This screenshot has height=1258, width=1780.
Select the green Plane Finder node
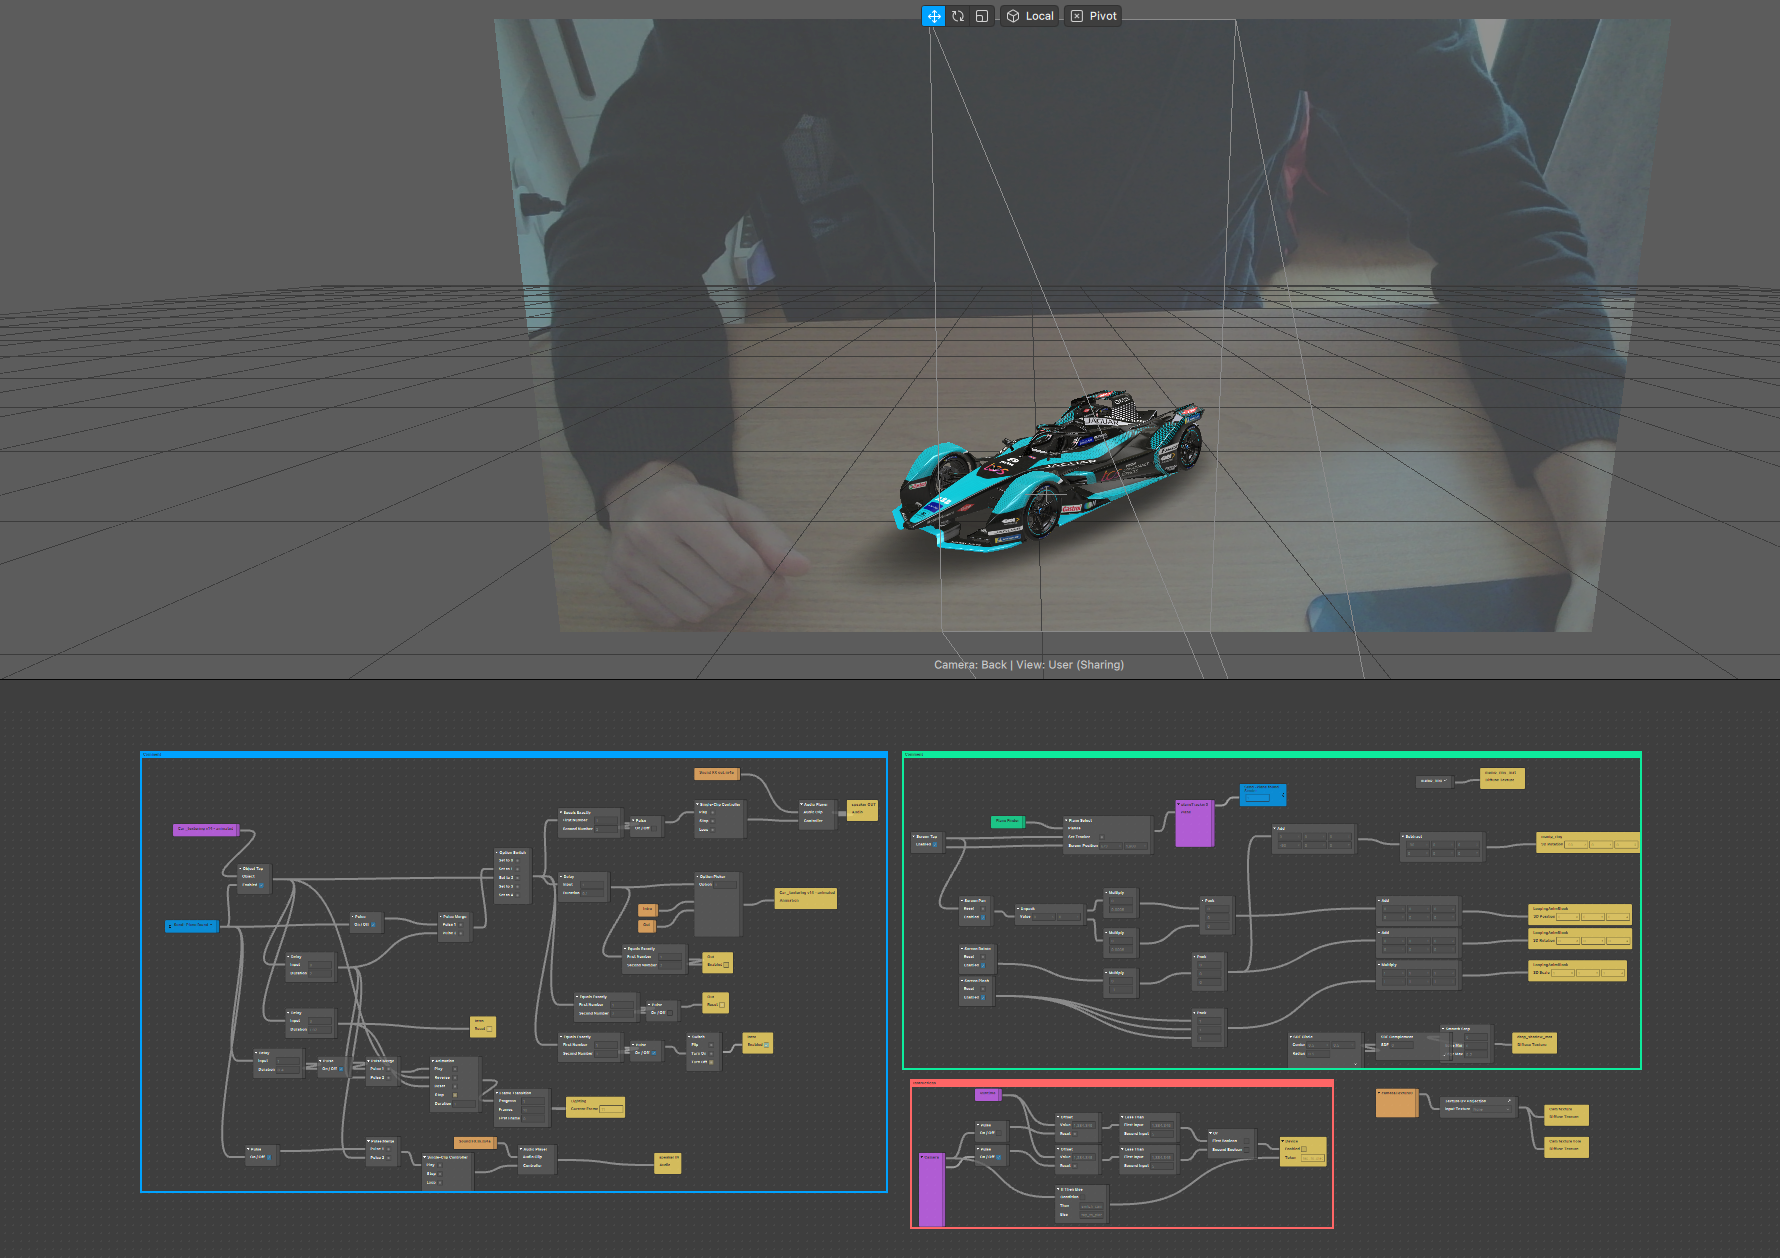(1008, 822)
